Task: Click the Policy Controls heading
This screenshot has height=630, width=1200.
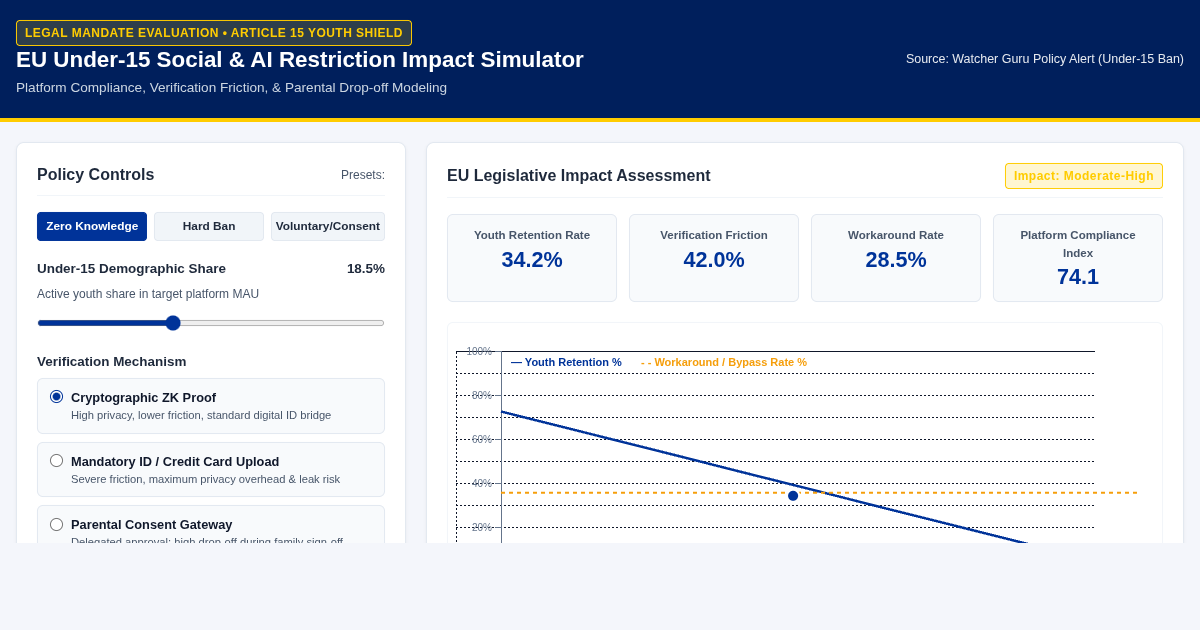Action: [96, 175]
